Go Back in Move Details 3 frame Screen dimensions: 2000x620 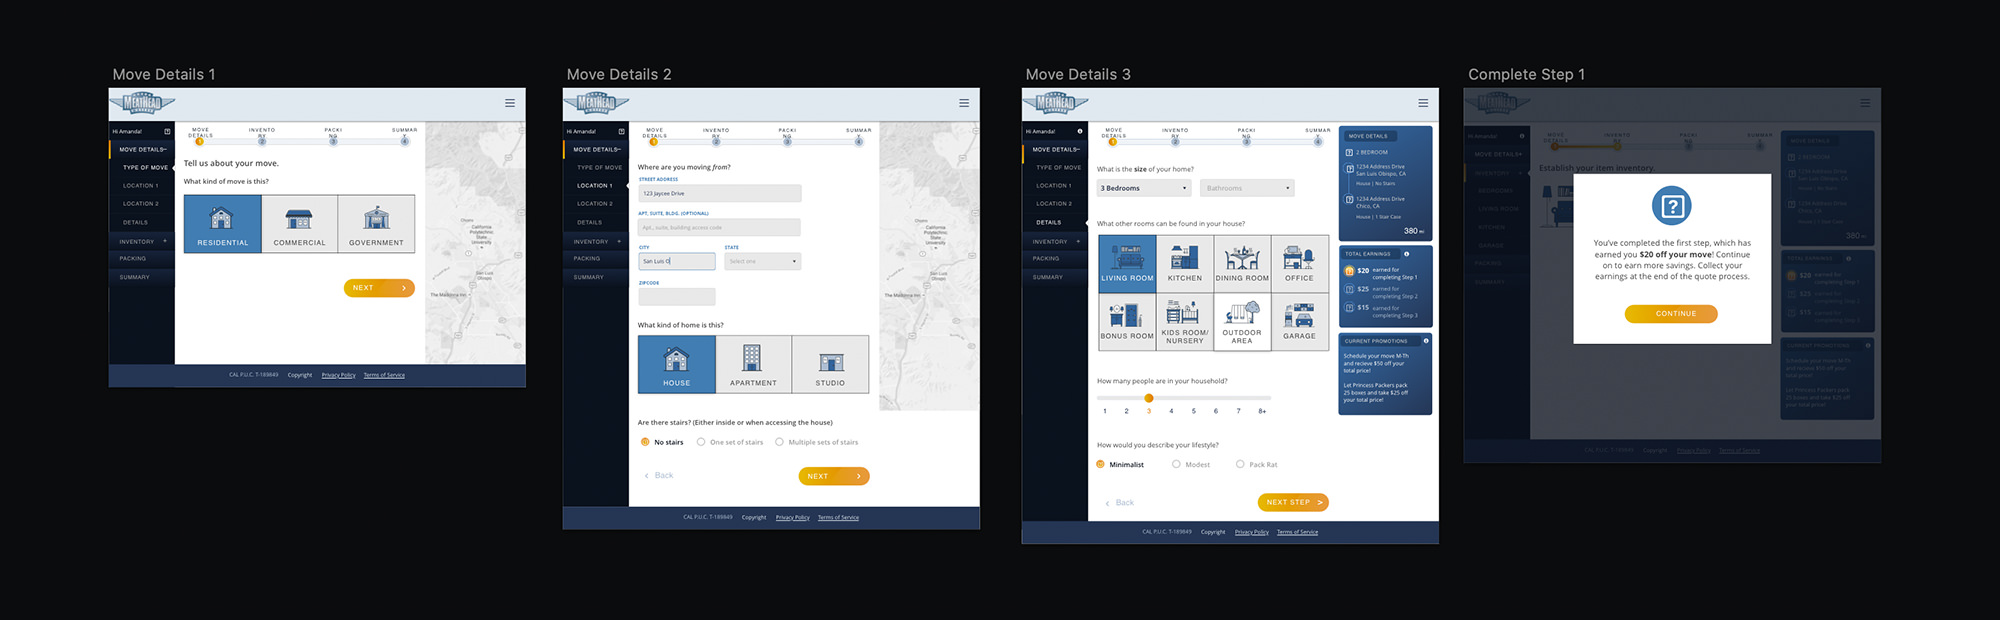tap(1120, 502)
